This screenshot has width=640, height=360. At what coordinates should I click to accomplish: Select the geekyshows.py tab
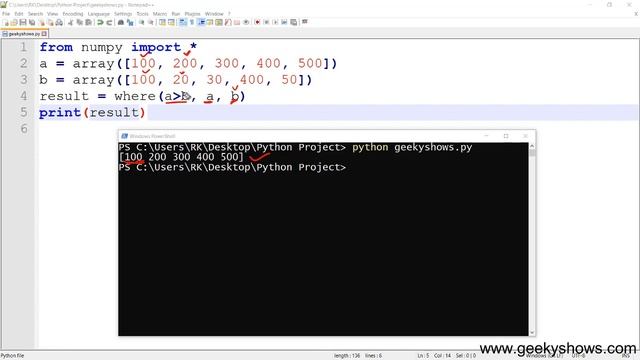tap(24, 34)
